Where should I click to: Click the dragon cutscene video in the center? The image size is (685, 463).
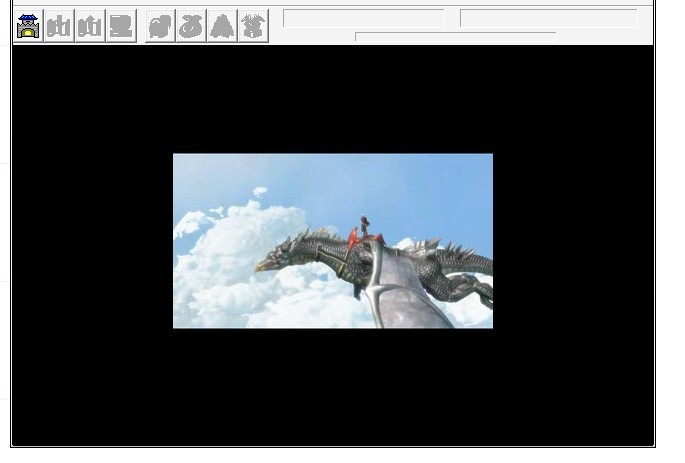(x=332, y=240)
